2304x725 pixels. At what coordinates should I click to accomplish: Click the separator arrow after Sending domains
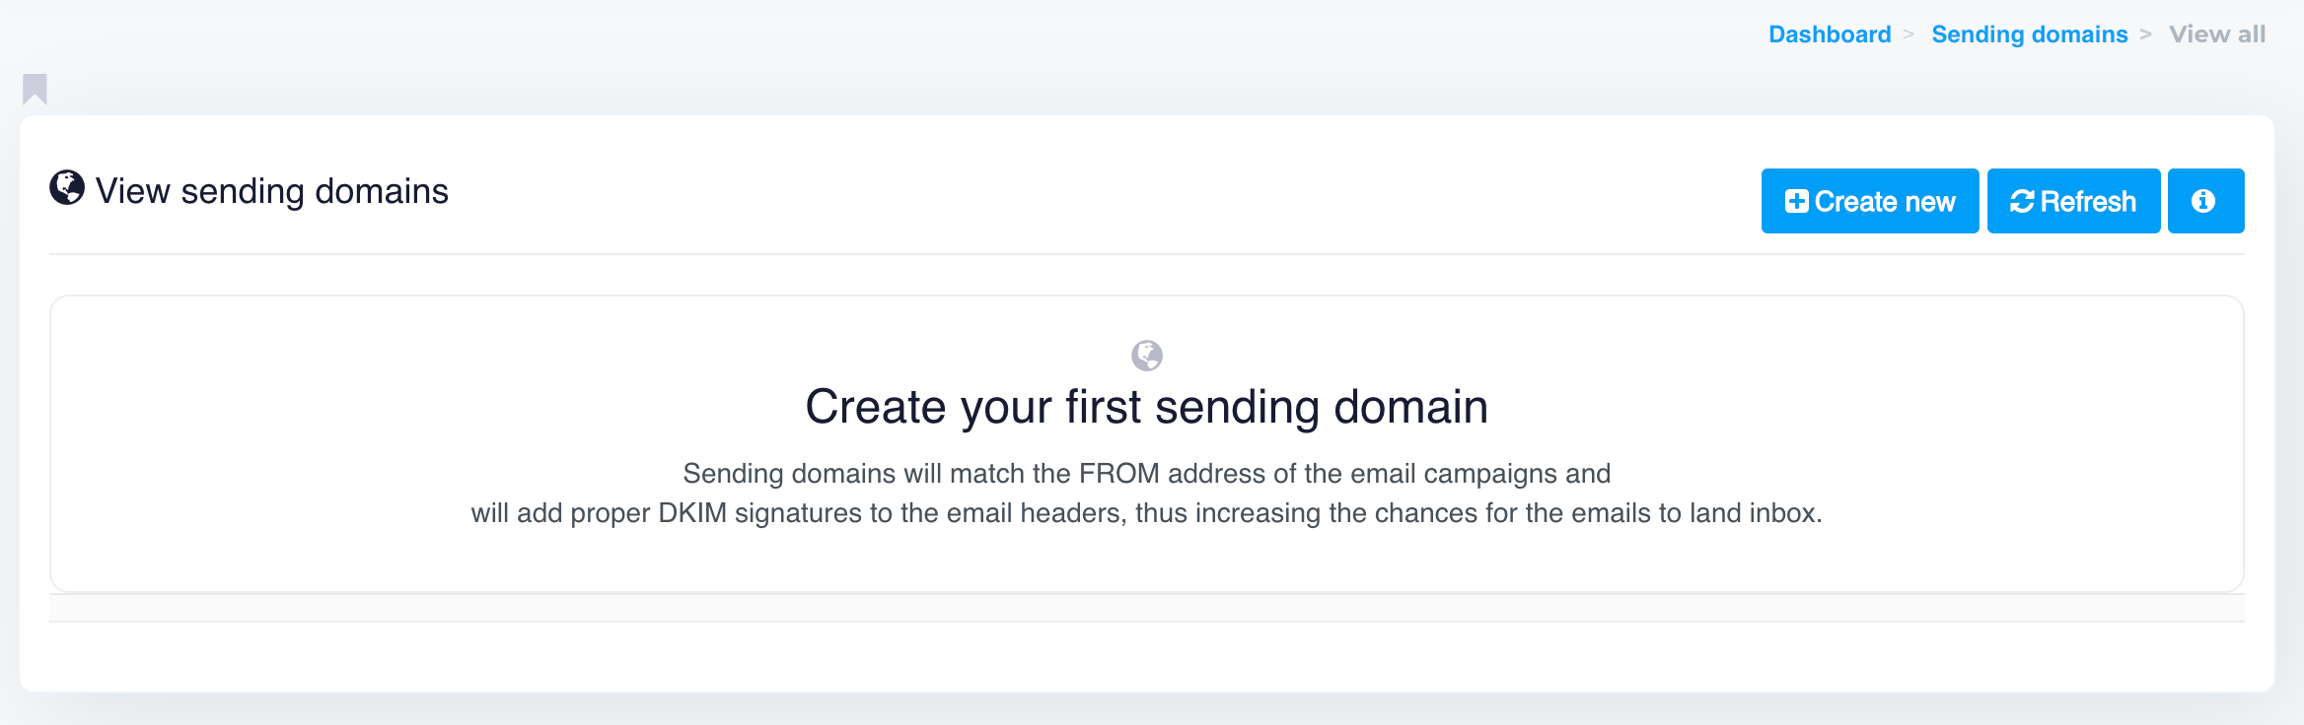point(2146,35)
